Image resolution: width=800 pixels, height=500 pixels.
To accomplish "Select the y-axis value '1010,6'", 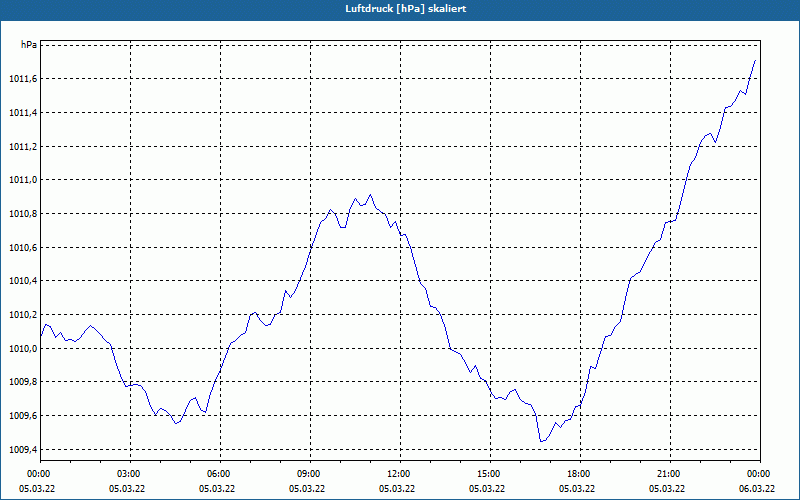I will point(23,248).
